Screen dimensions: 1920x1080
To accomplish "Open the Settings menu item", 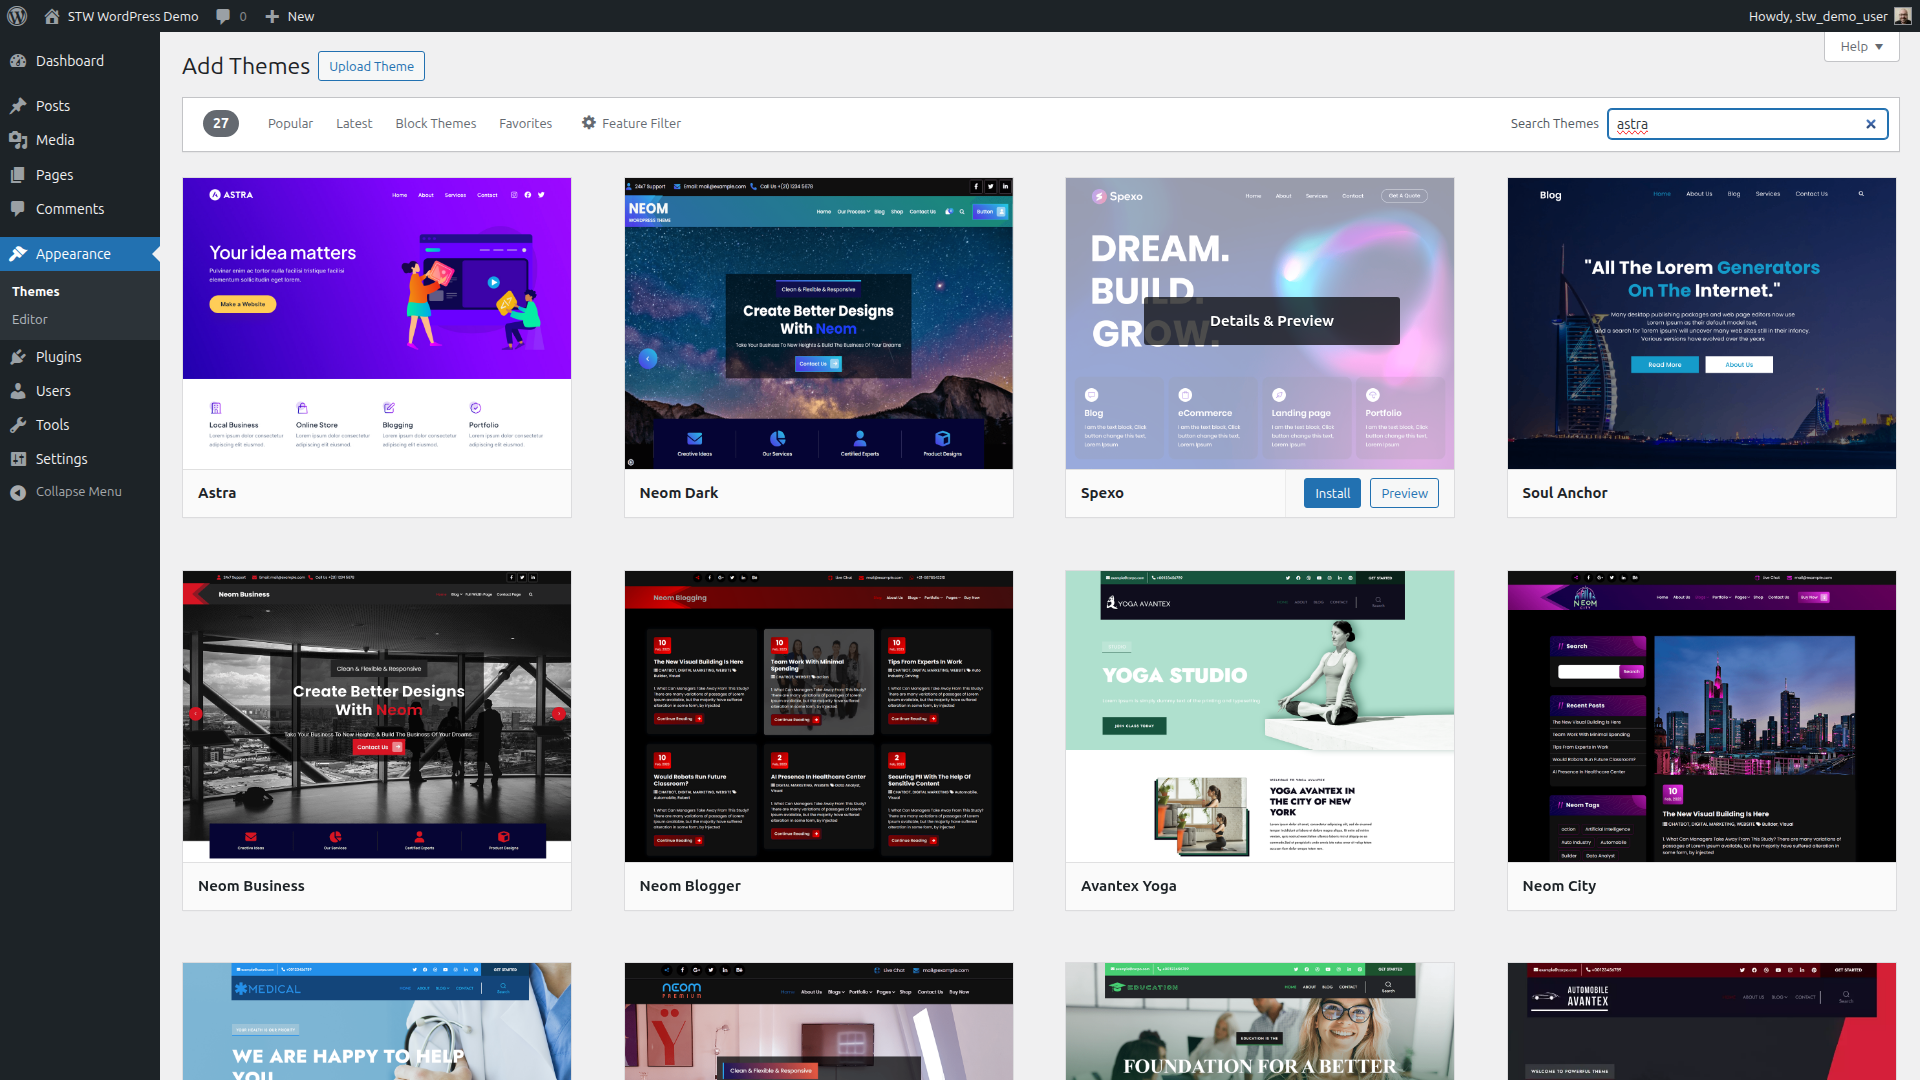I will point(80,459).
